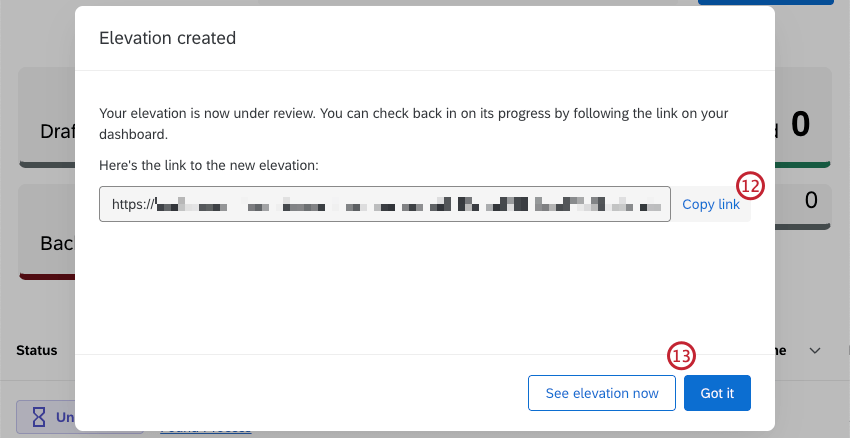The height and width of the screenshot is (438, 850).
Task: Click the hourglass icon in the status badge
Action: (x=39, y=417)
